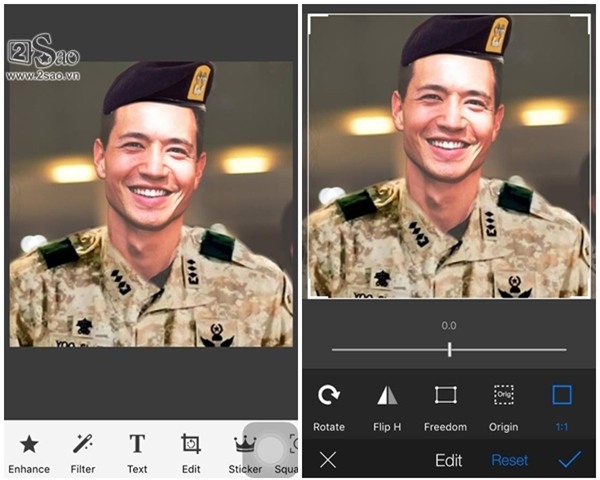Image resolution: width=600 pixels, height=480 pixels.
Task: Confirm the edit with the blue checkmark
Action: tap(570, 460)
